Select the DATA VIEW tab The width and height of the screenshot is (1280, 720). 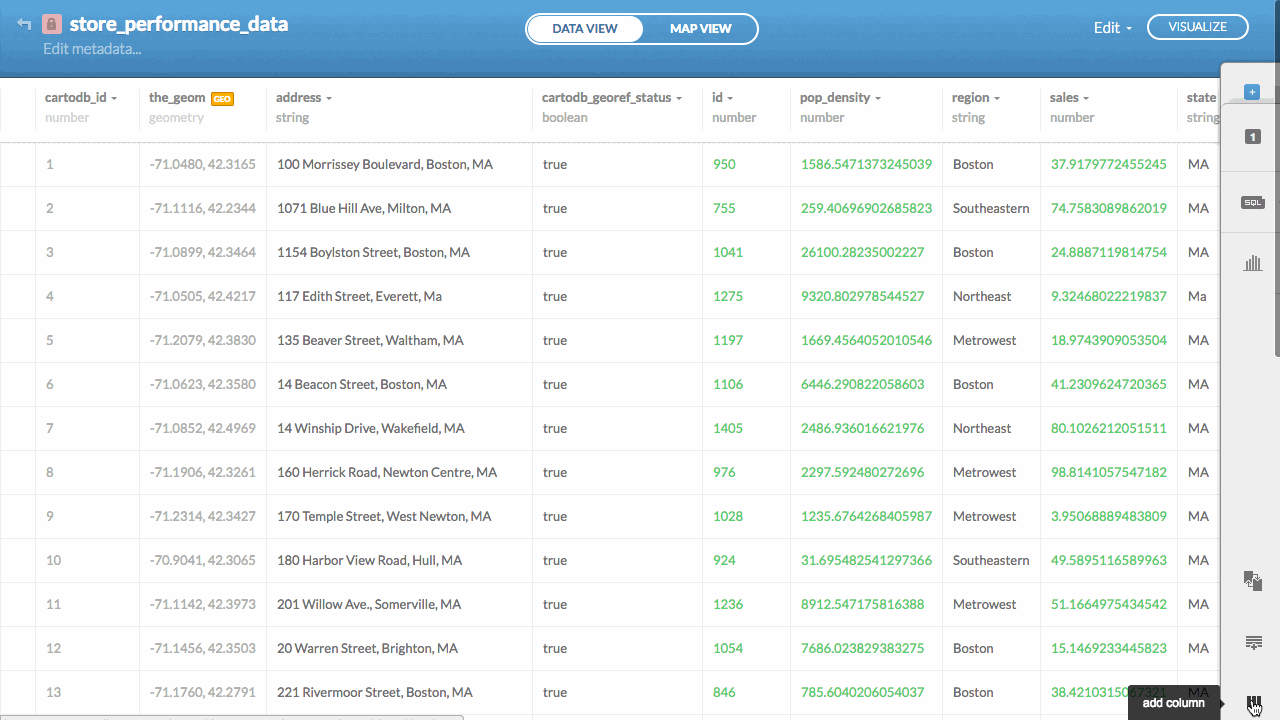tap(585, 28)
